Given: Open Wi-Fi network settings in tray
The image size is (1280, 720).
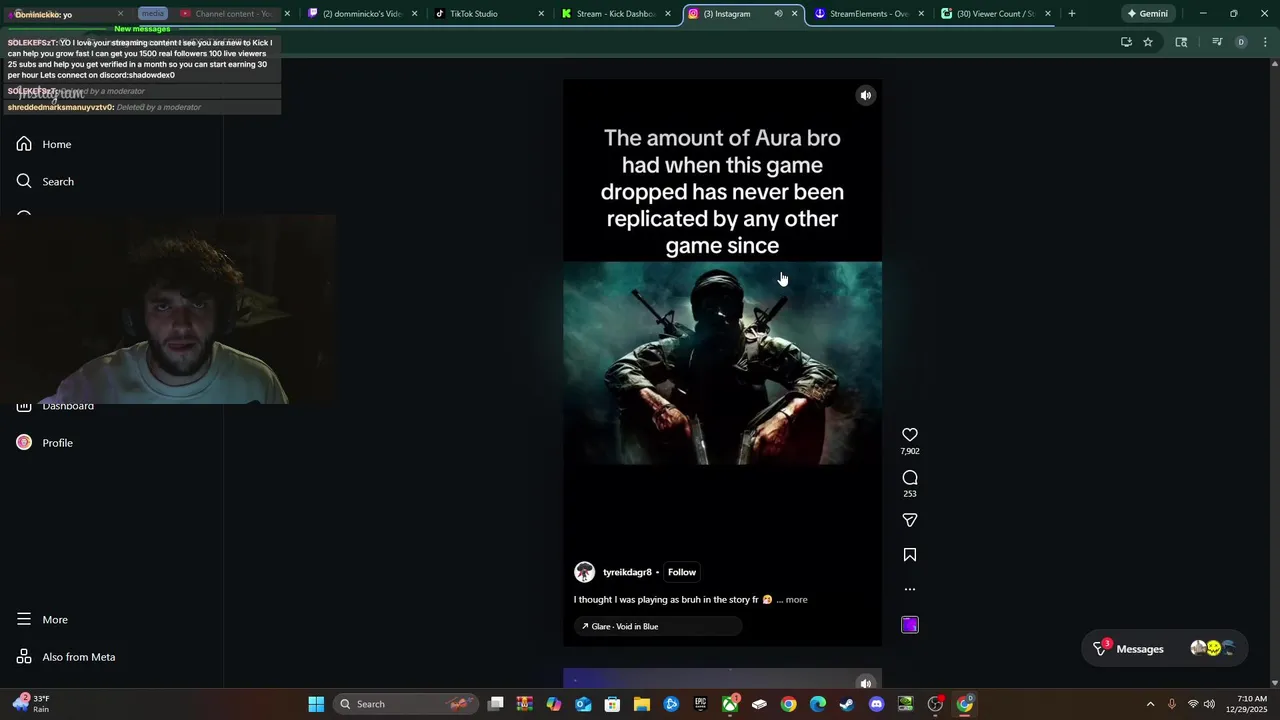Looking at the screenshot, I should point(1192,704).
